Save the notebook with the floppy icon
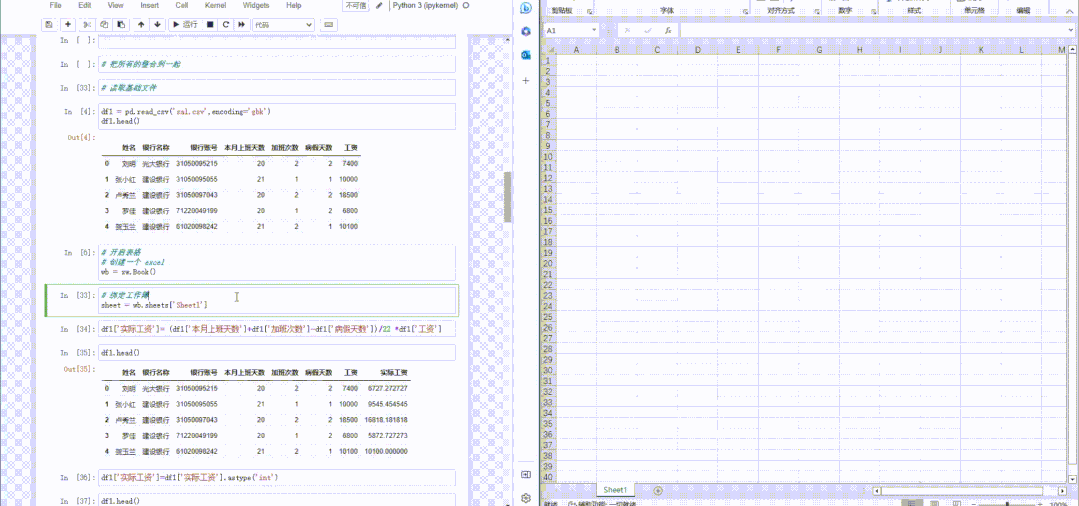The height and width of the screenshot is (506, 1079). click(49, 24)
